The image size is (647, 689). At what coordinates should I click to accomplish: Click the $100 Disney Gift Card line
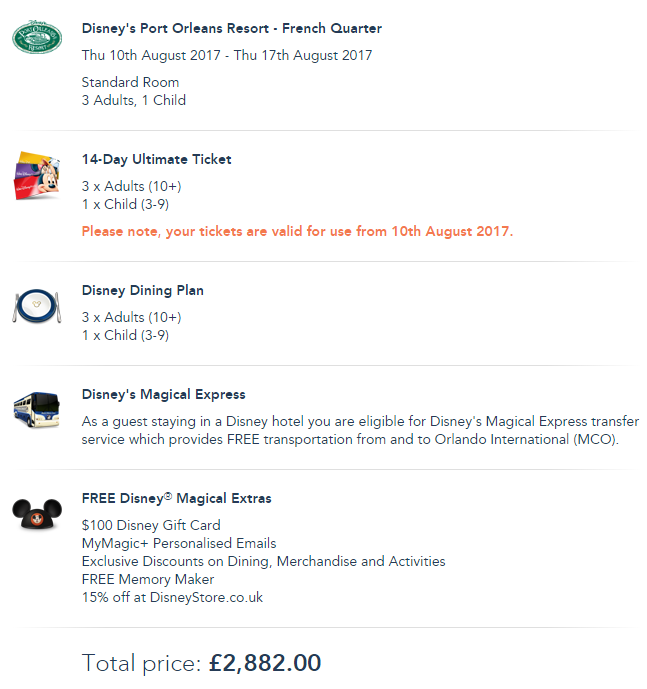click(151, 525)
